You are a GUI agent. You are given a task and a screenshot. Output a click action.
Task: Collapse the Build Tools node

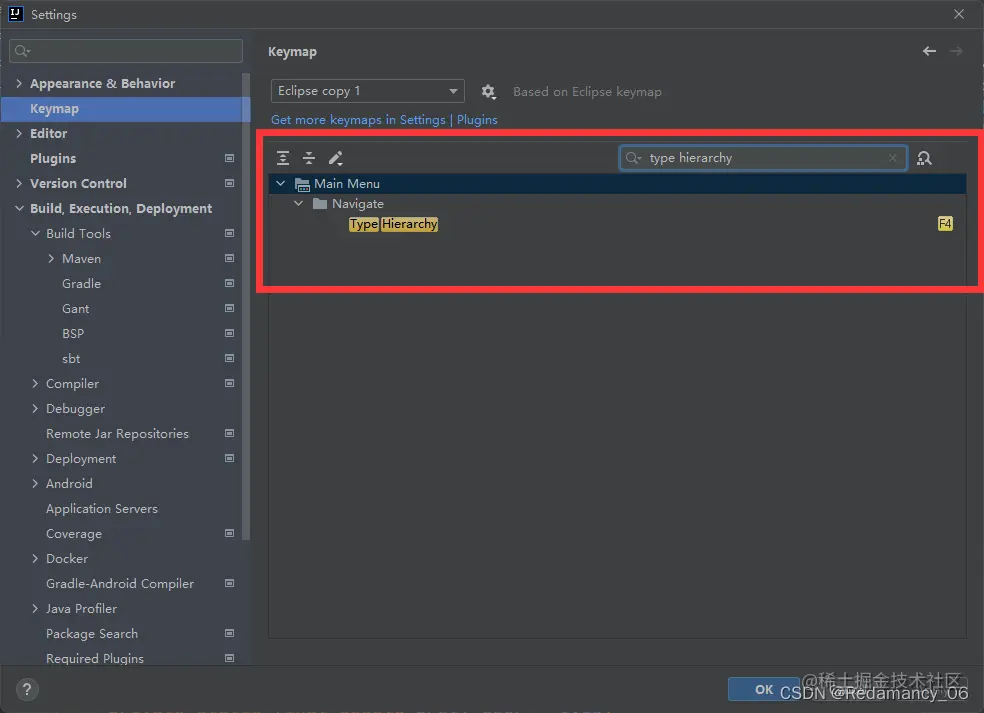click(35, 233)
